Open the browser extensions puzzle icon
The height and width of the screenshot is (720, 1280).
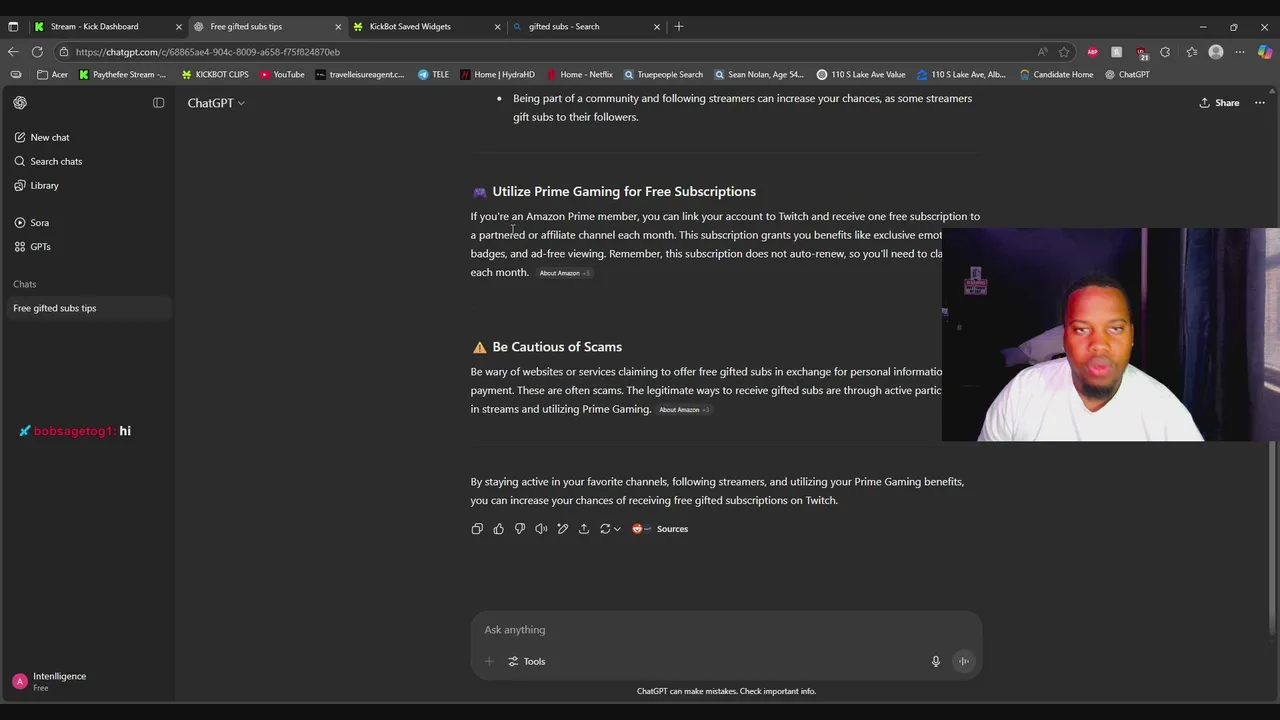(x=1165, y=52)
